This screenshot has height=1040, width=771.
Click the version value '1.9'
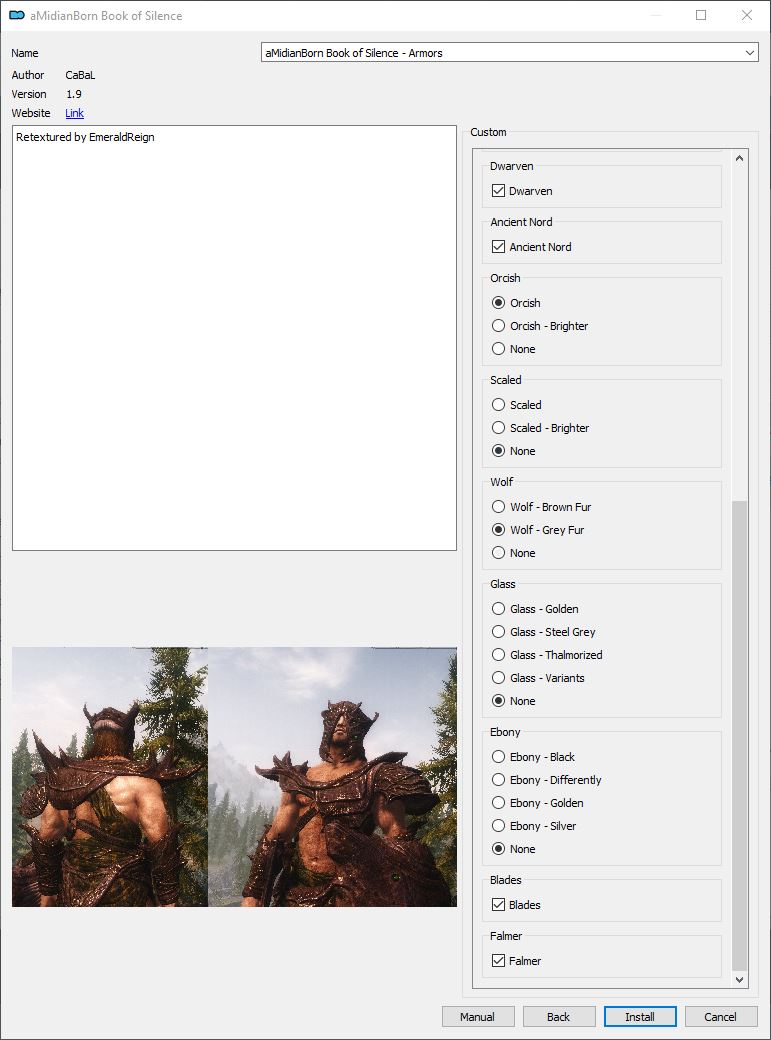point(74,94)
